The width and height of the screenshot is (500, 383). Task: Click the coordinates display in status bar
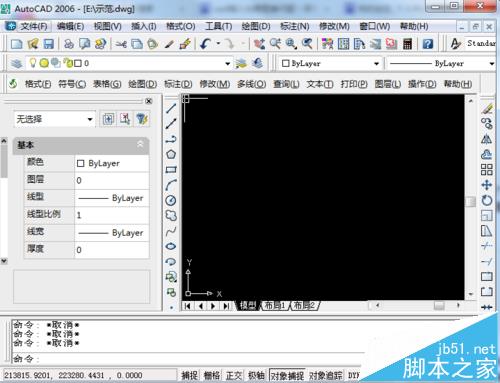coord(89,376)
